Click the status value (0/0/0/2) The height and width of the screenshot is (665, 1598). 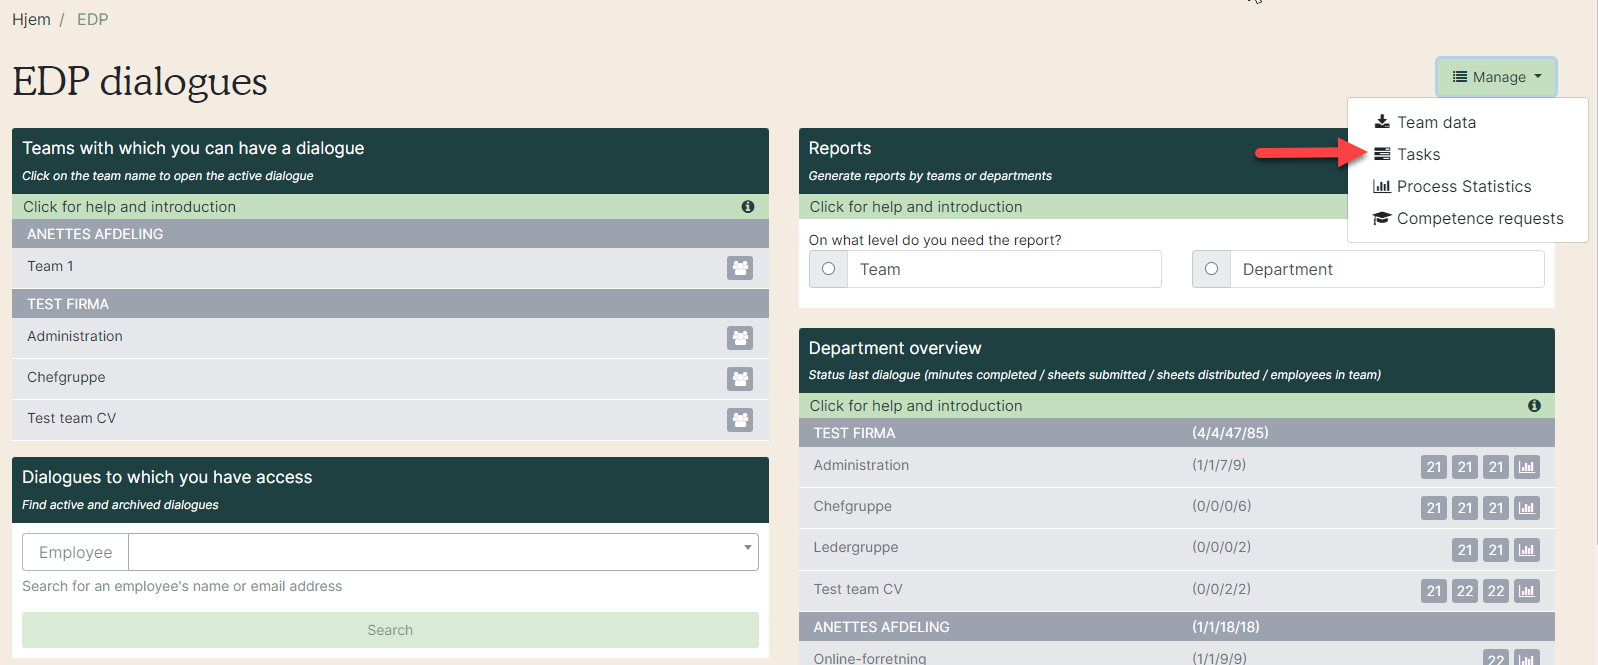[1221, 547]
